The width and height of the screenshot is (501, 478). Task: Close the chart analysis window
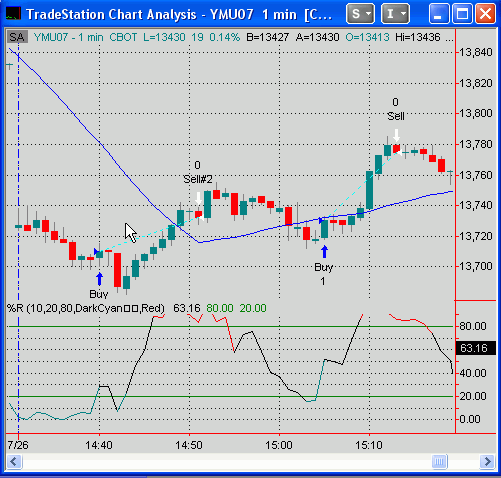click(x=485, y=14)
